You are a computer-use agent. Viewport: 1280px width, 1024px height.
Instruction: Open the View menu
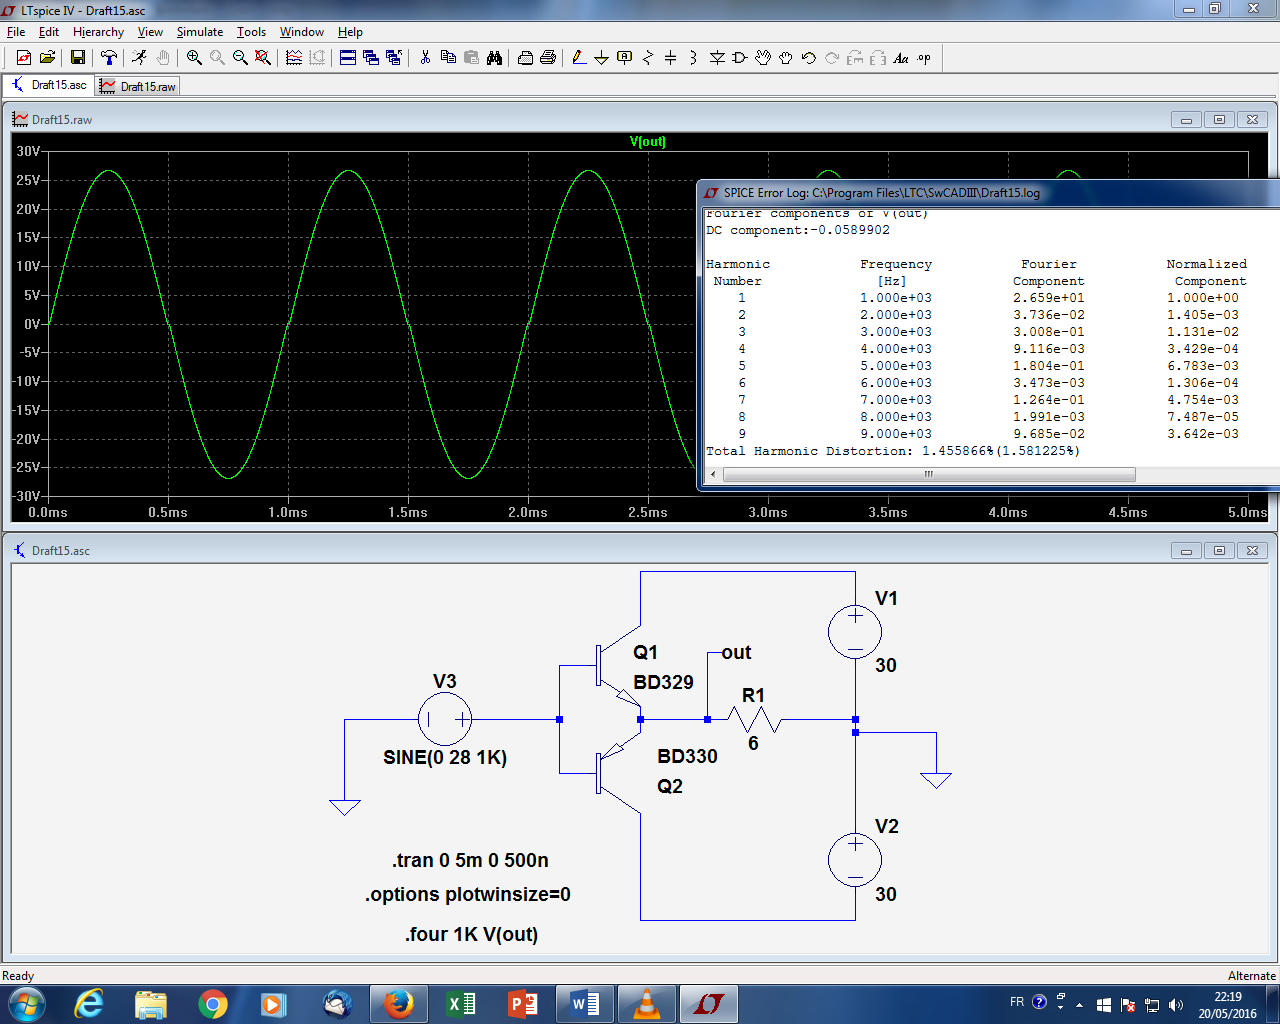coord(150,32)
